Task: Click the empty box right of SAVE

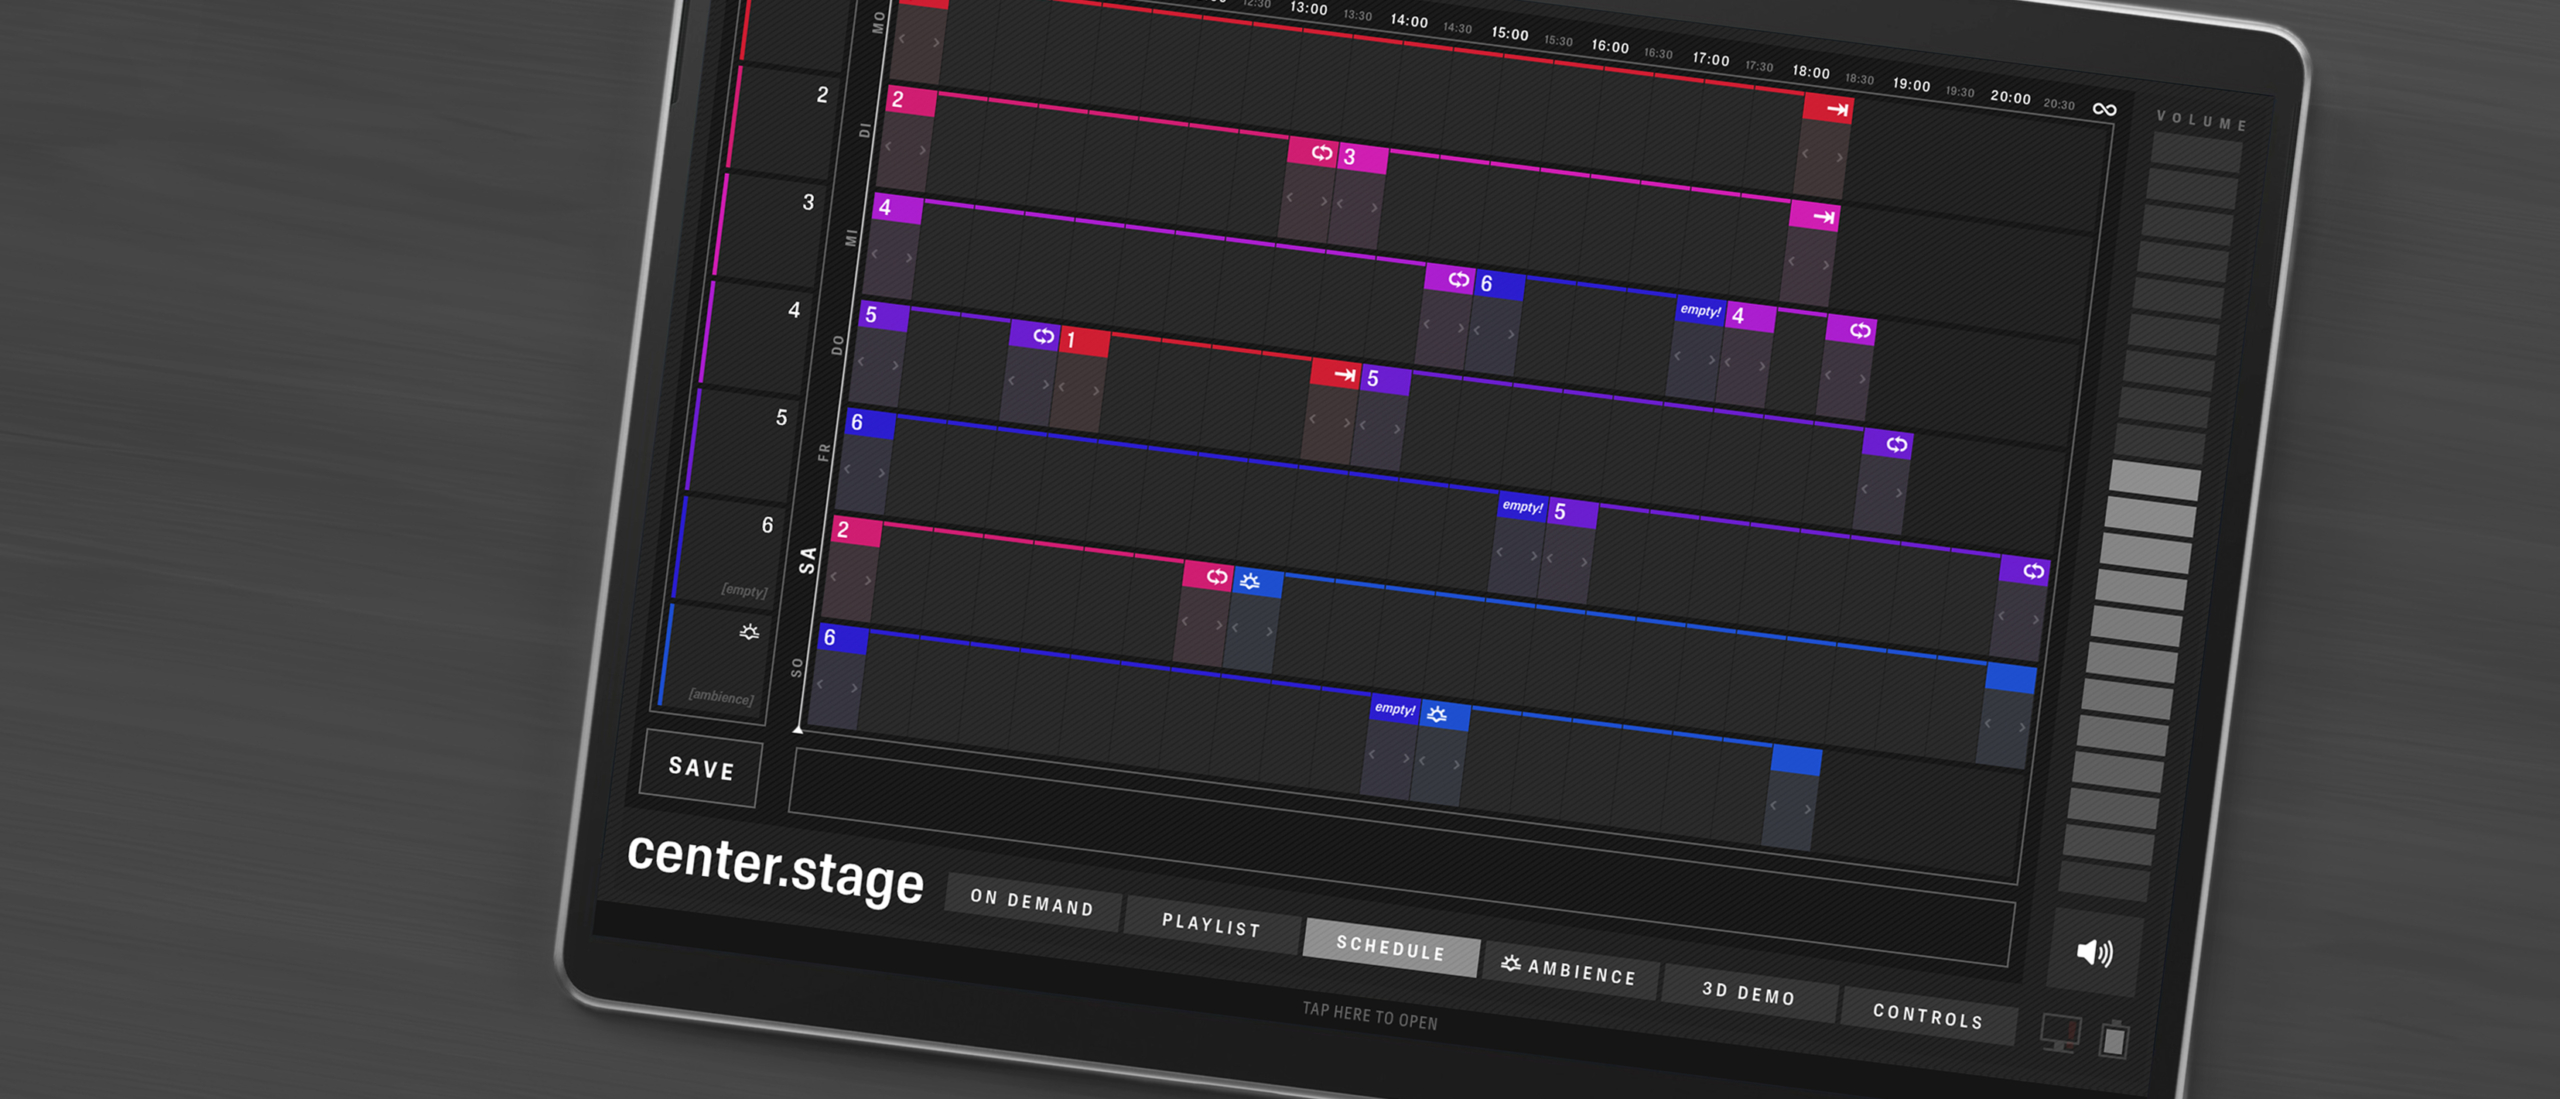Action: [x=1400, y=855]
